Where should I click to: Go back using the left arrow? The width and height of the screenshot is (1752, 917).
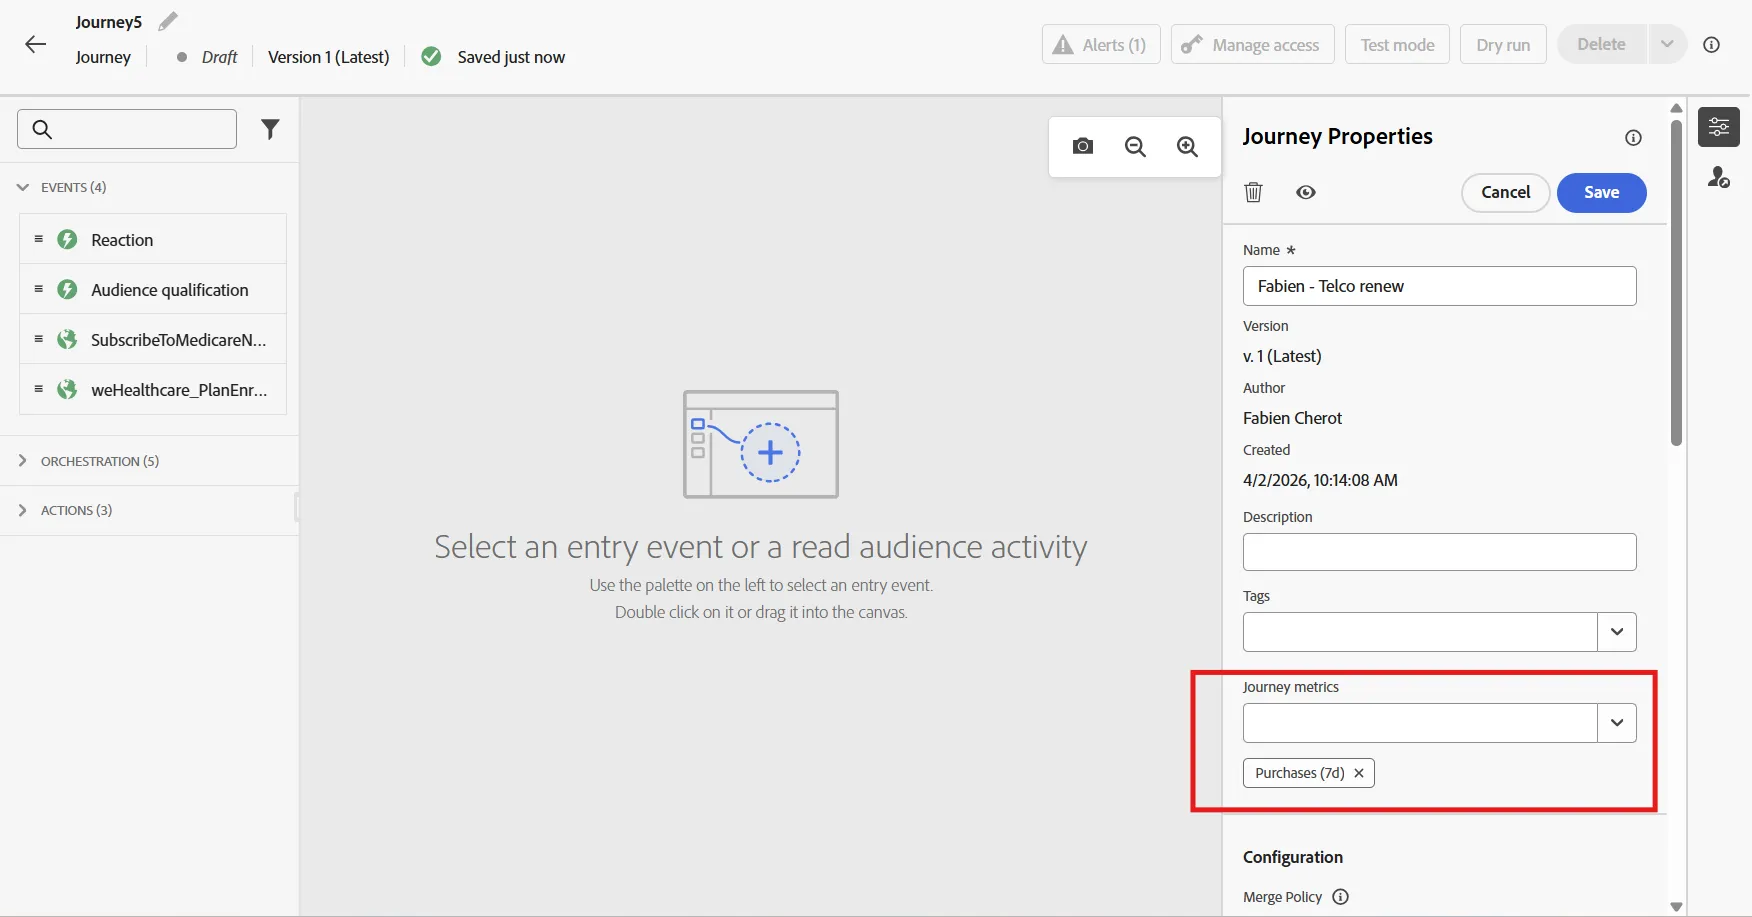[36, 44]
